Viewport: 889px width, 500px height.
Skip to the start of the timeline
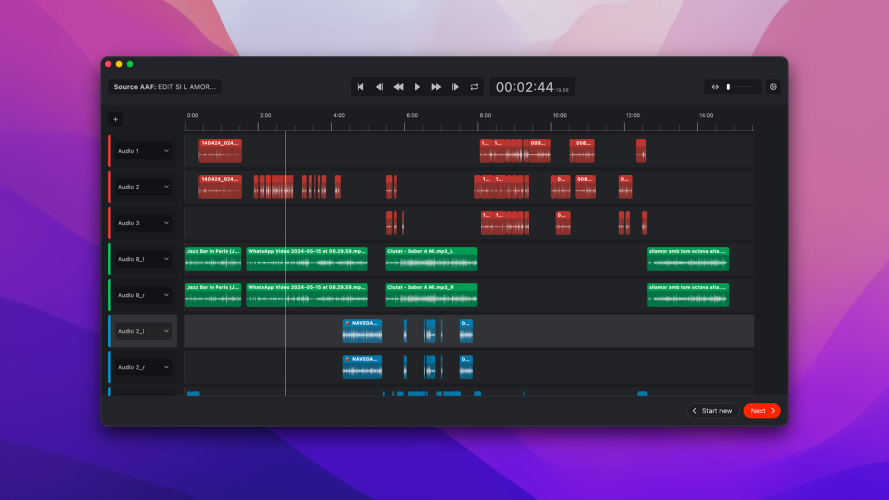[361, 87]
